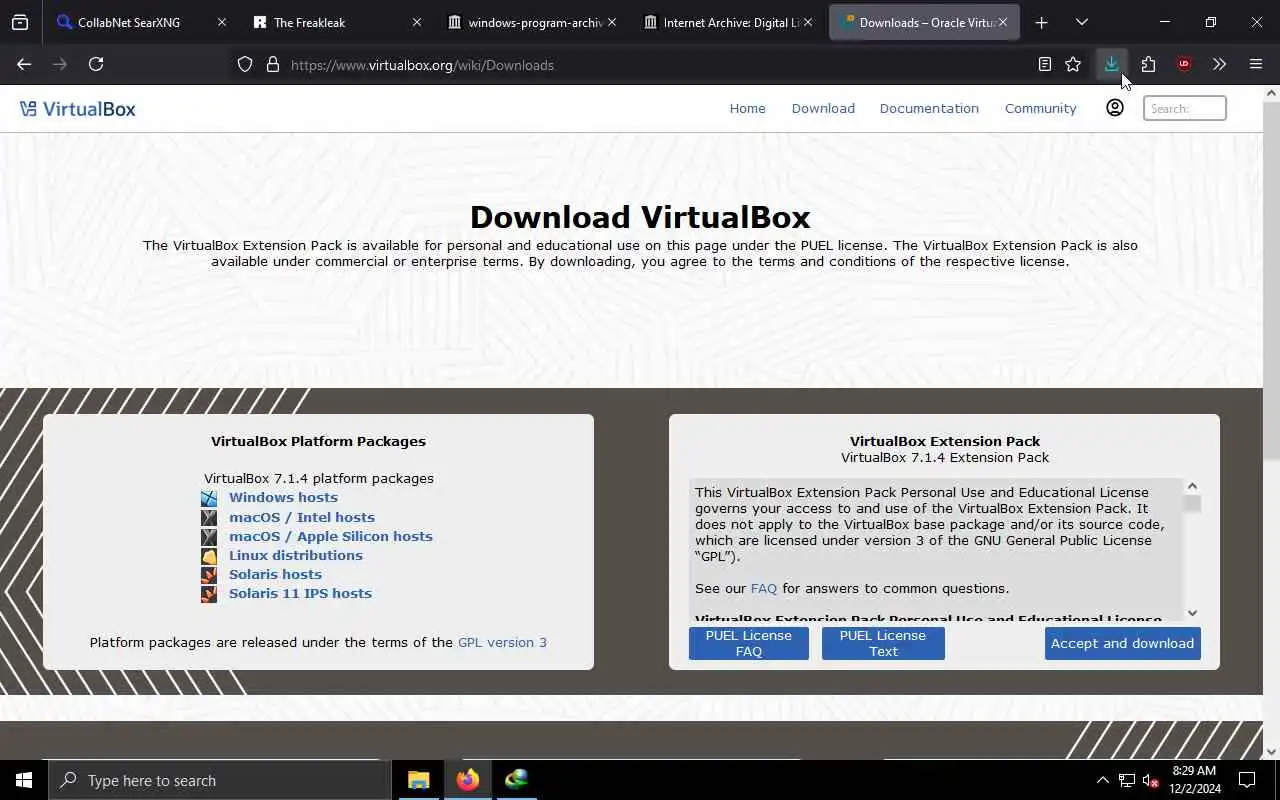Viewport: 1280px width, 800px height.
Task: Open the Download navigation item
Action: coord(823,108)
